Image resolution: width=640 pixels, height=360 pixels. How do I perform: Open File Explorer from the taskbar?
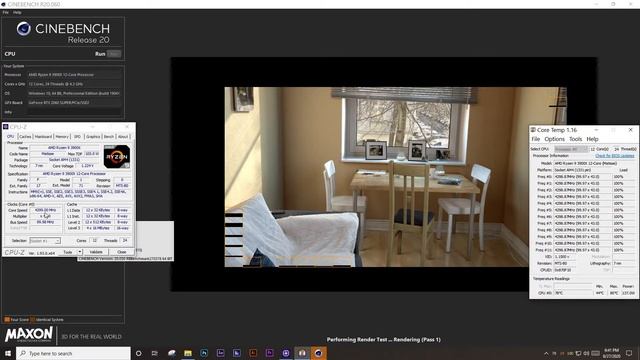pos(188,353)
